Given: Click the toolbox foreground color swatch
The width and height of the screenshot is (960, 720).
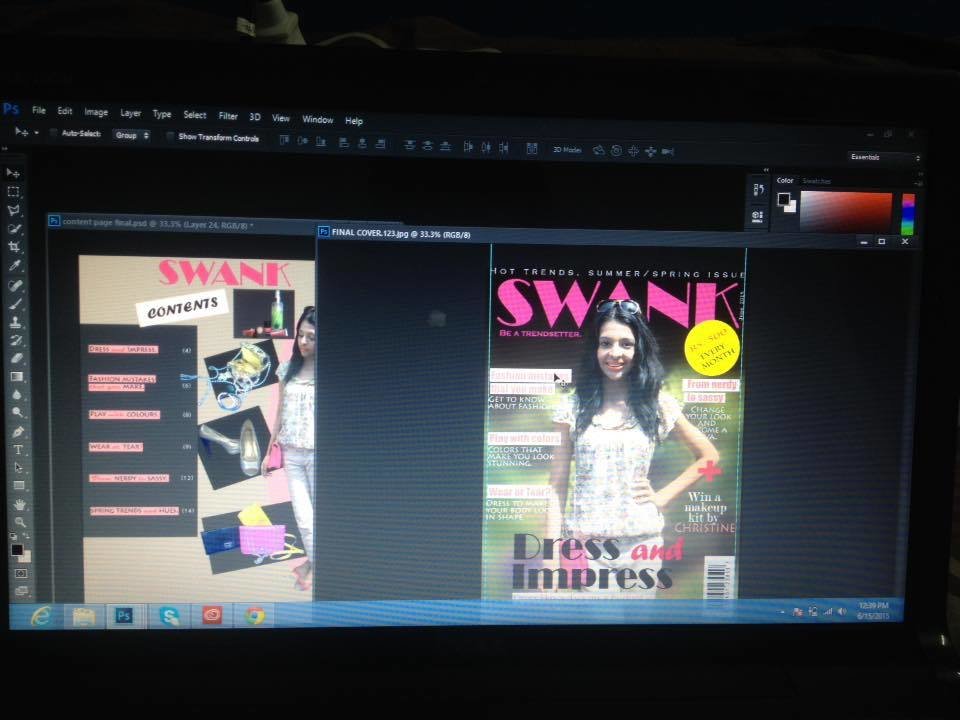Looking at the screenshot, I should click(17, 550).
